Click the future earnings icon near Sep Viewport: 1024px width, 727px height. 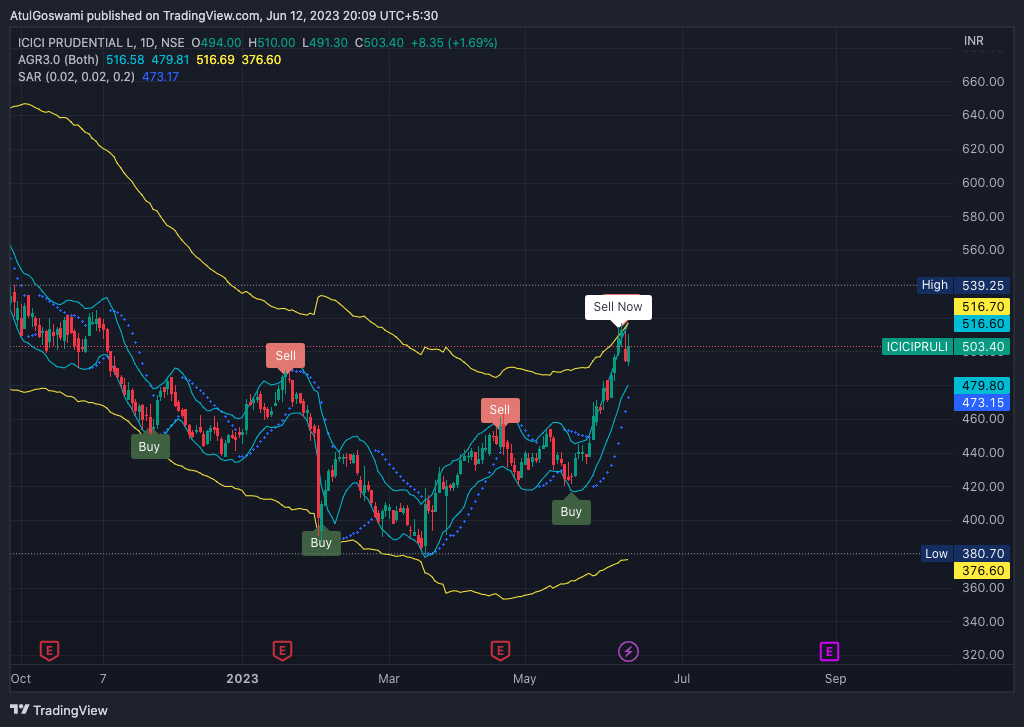click(x=829, y=651)
